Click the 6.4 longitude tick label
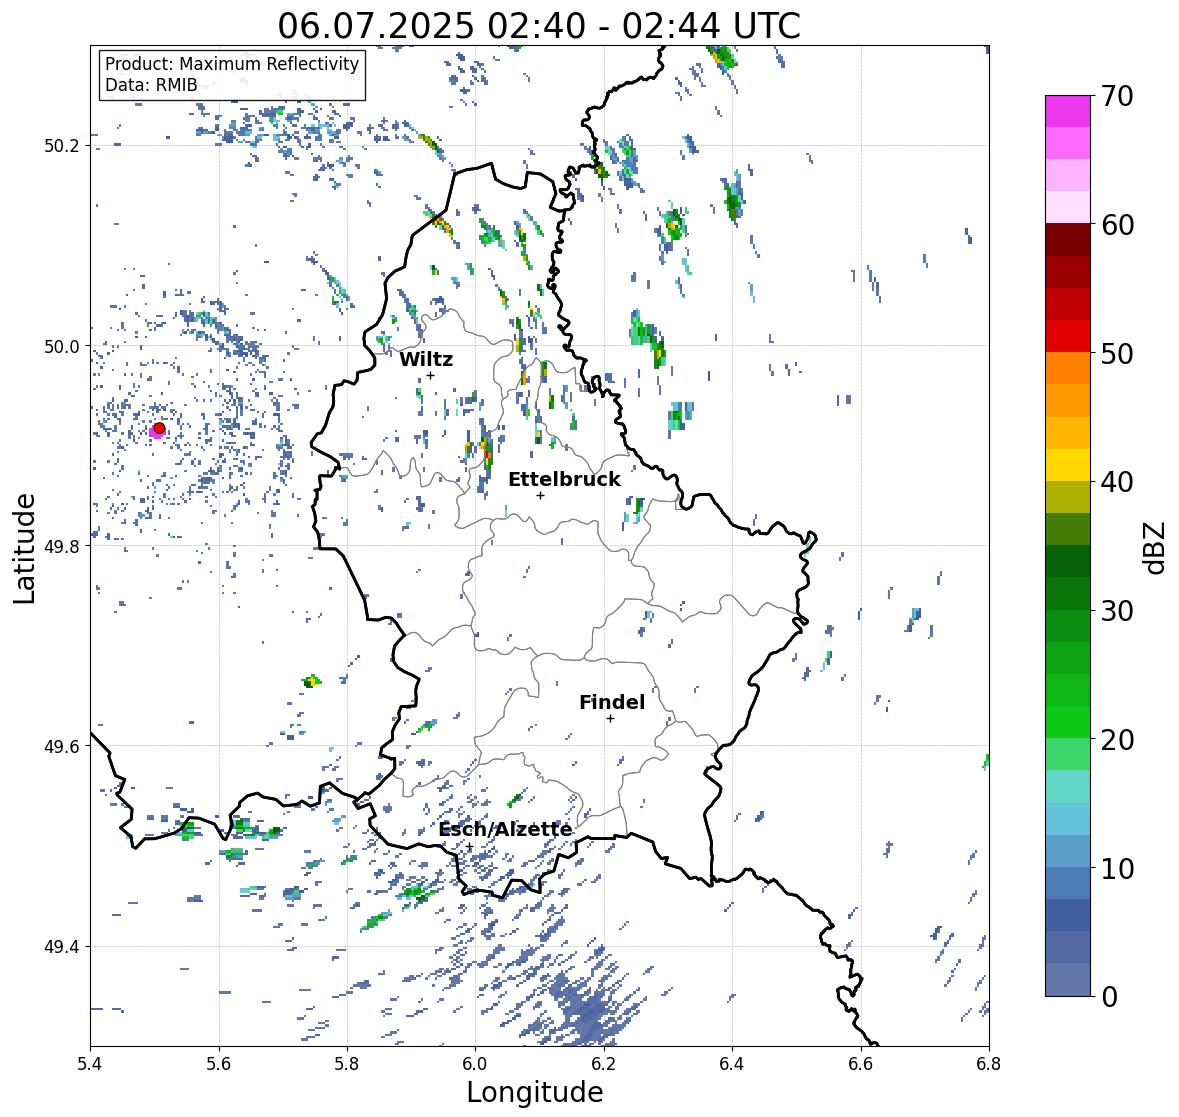 pos(732,1064)
